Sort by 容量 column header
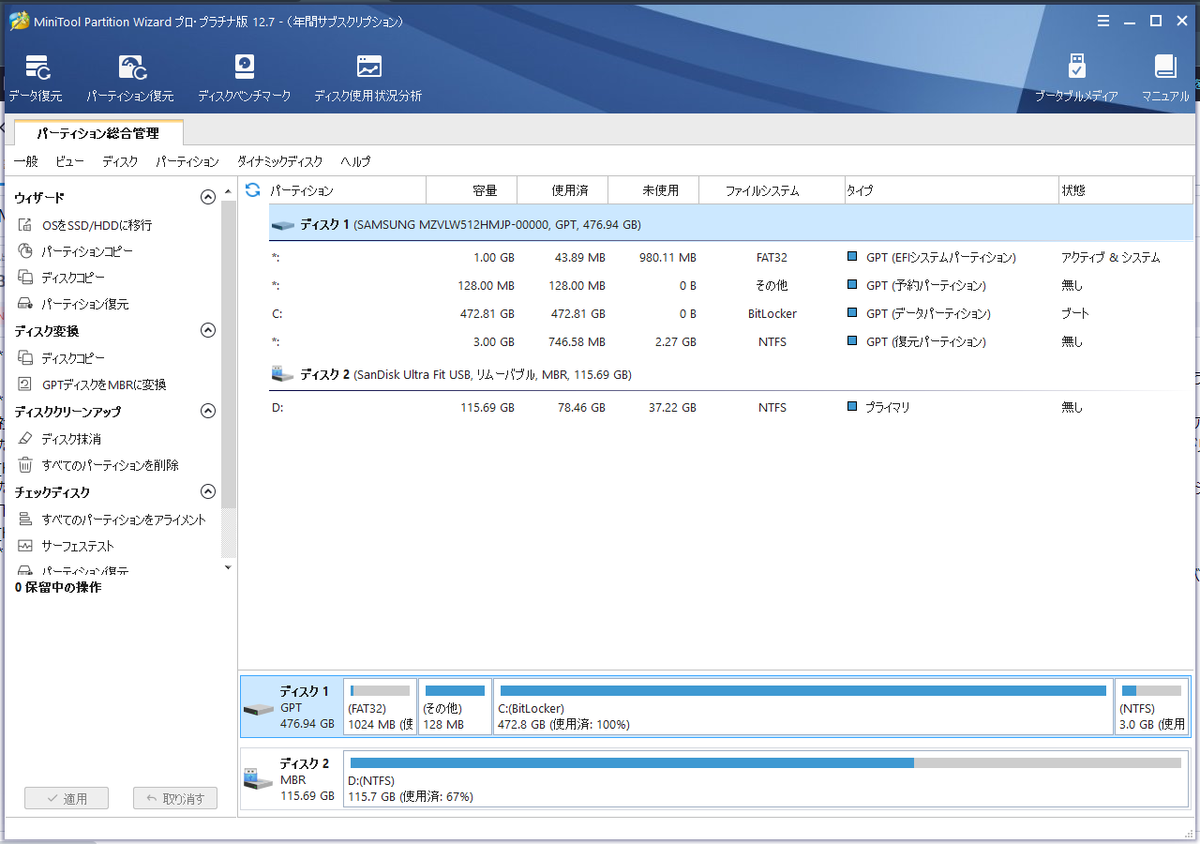This screenshot has height=844, width=1200. pos(471,190)
